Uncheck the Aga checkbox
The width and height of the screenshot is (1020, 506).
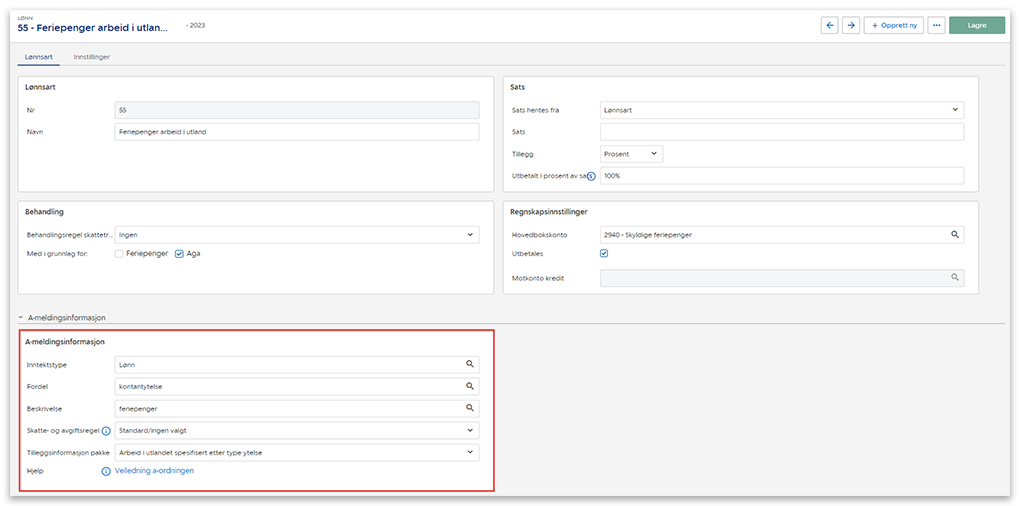(179, 254)
